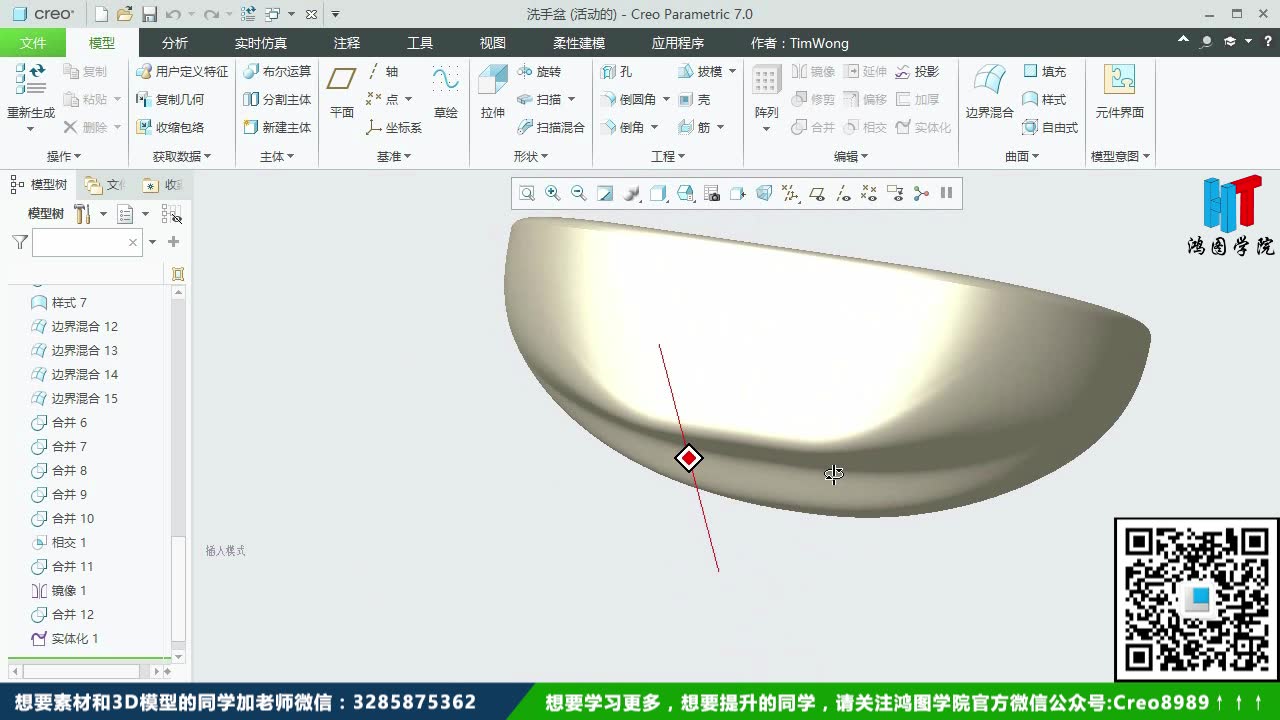Select 实体化 1 in the model tree
This screenshot has width=1280, height=720.
click(x=70, y=638)
